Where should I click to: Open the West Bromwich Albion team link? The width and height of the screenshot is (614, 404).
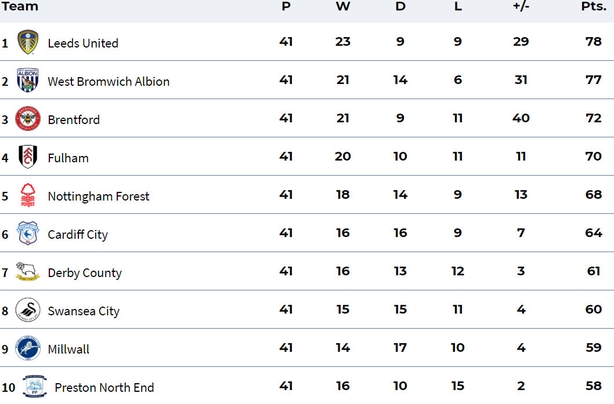click(108, 81)
